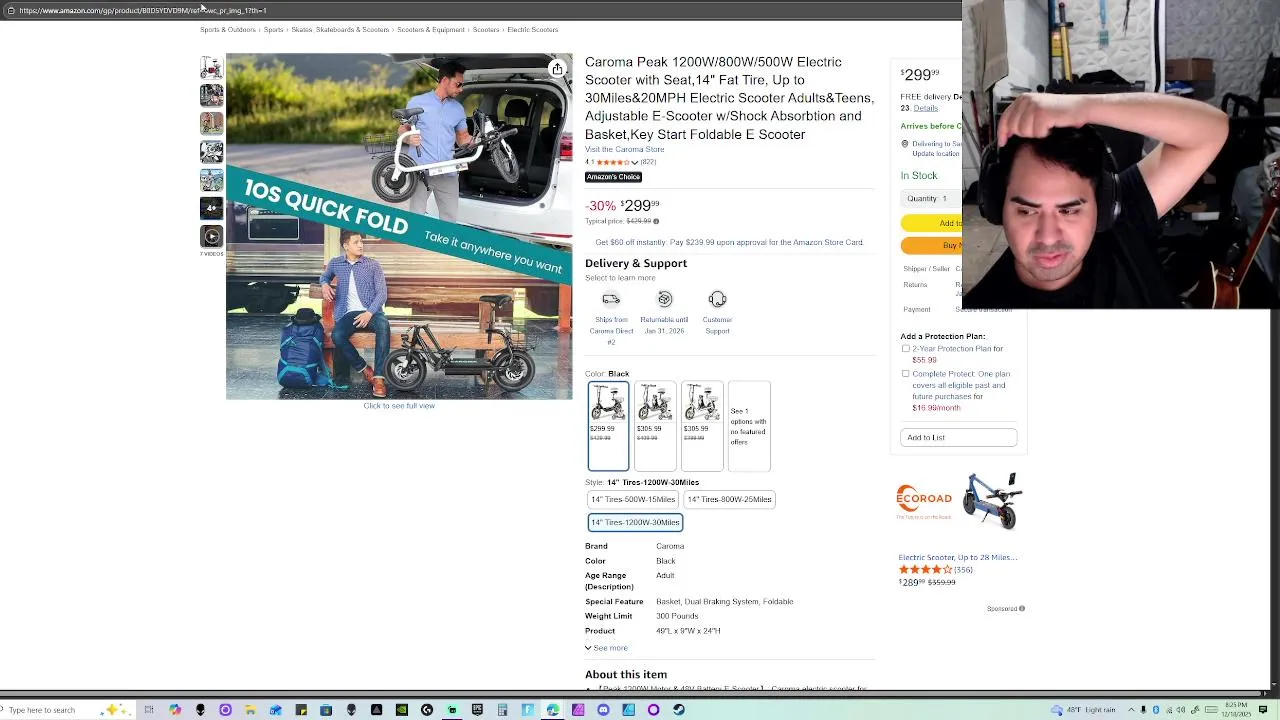
Task: Click the share icon on product image
Action: click(x=557, y=69)
